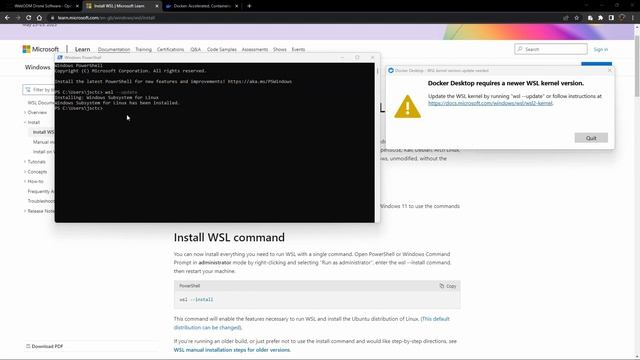
Task: Close the Docker Accelerated Container tab
Action: [x=236, y=6]
